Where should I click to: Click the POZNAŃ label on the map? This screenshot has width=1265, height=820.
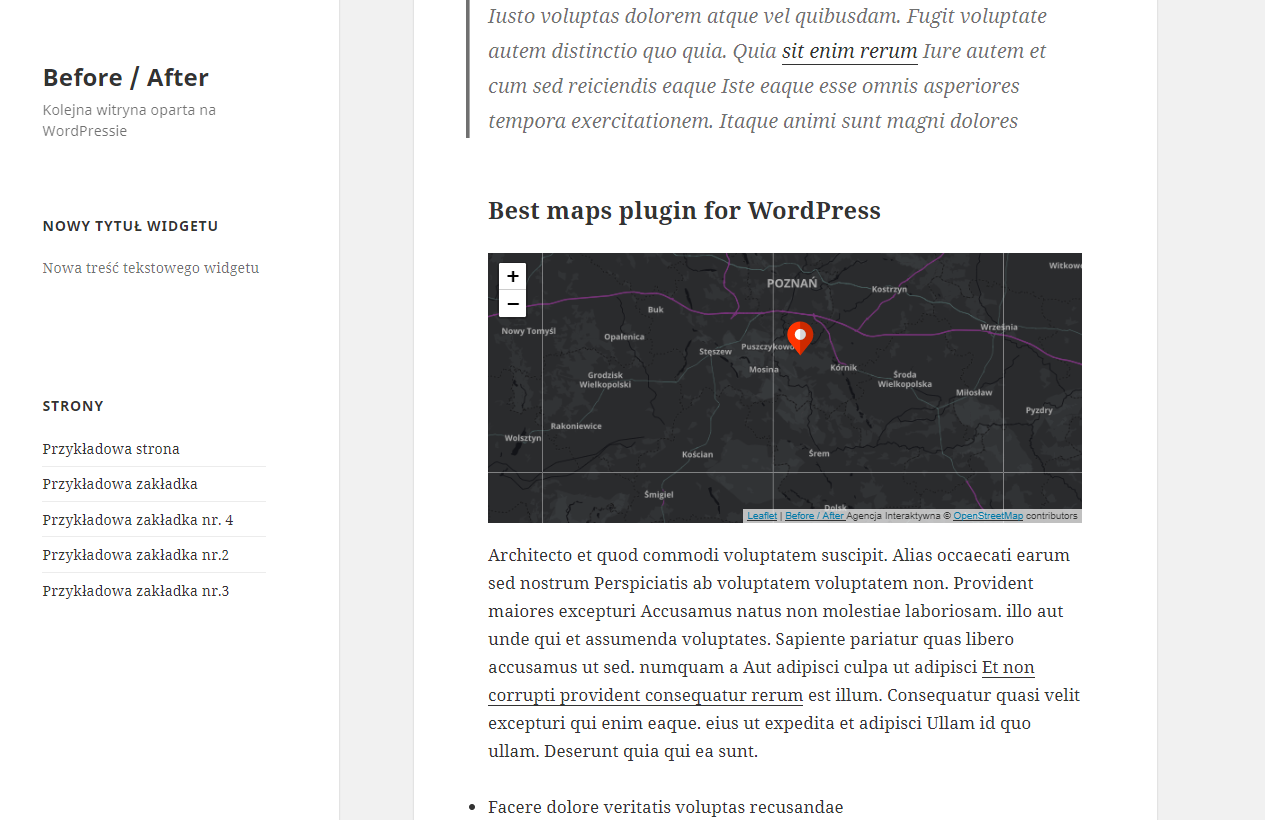[x=792, y=283]
